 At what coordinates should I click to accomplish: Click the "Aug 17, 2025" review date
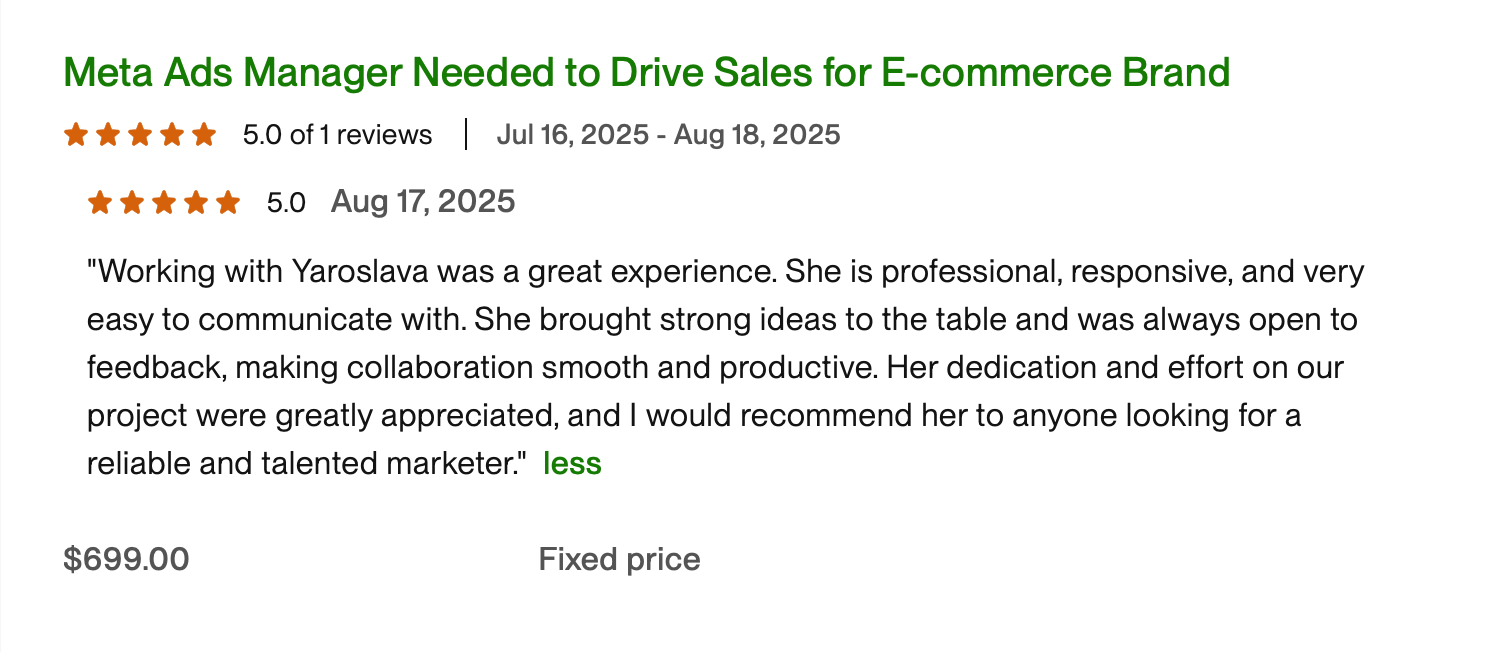tap(423, 202)
